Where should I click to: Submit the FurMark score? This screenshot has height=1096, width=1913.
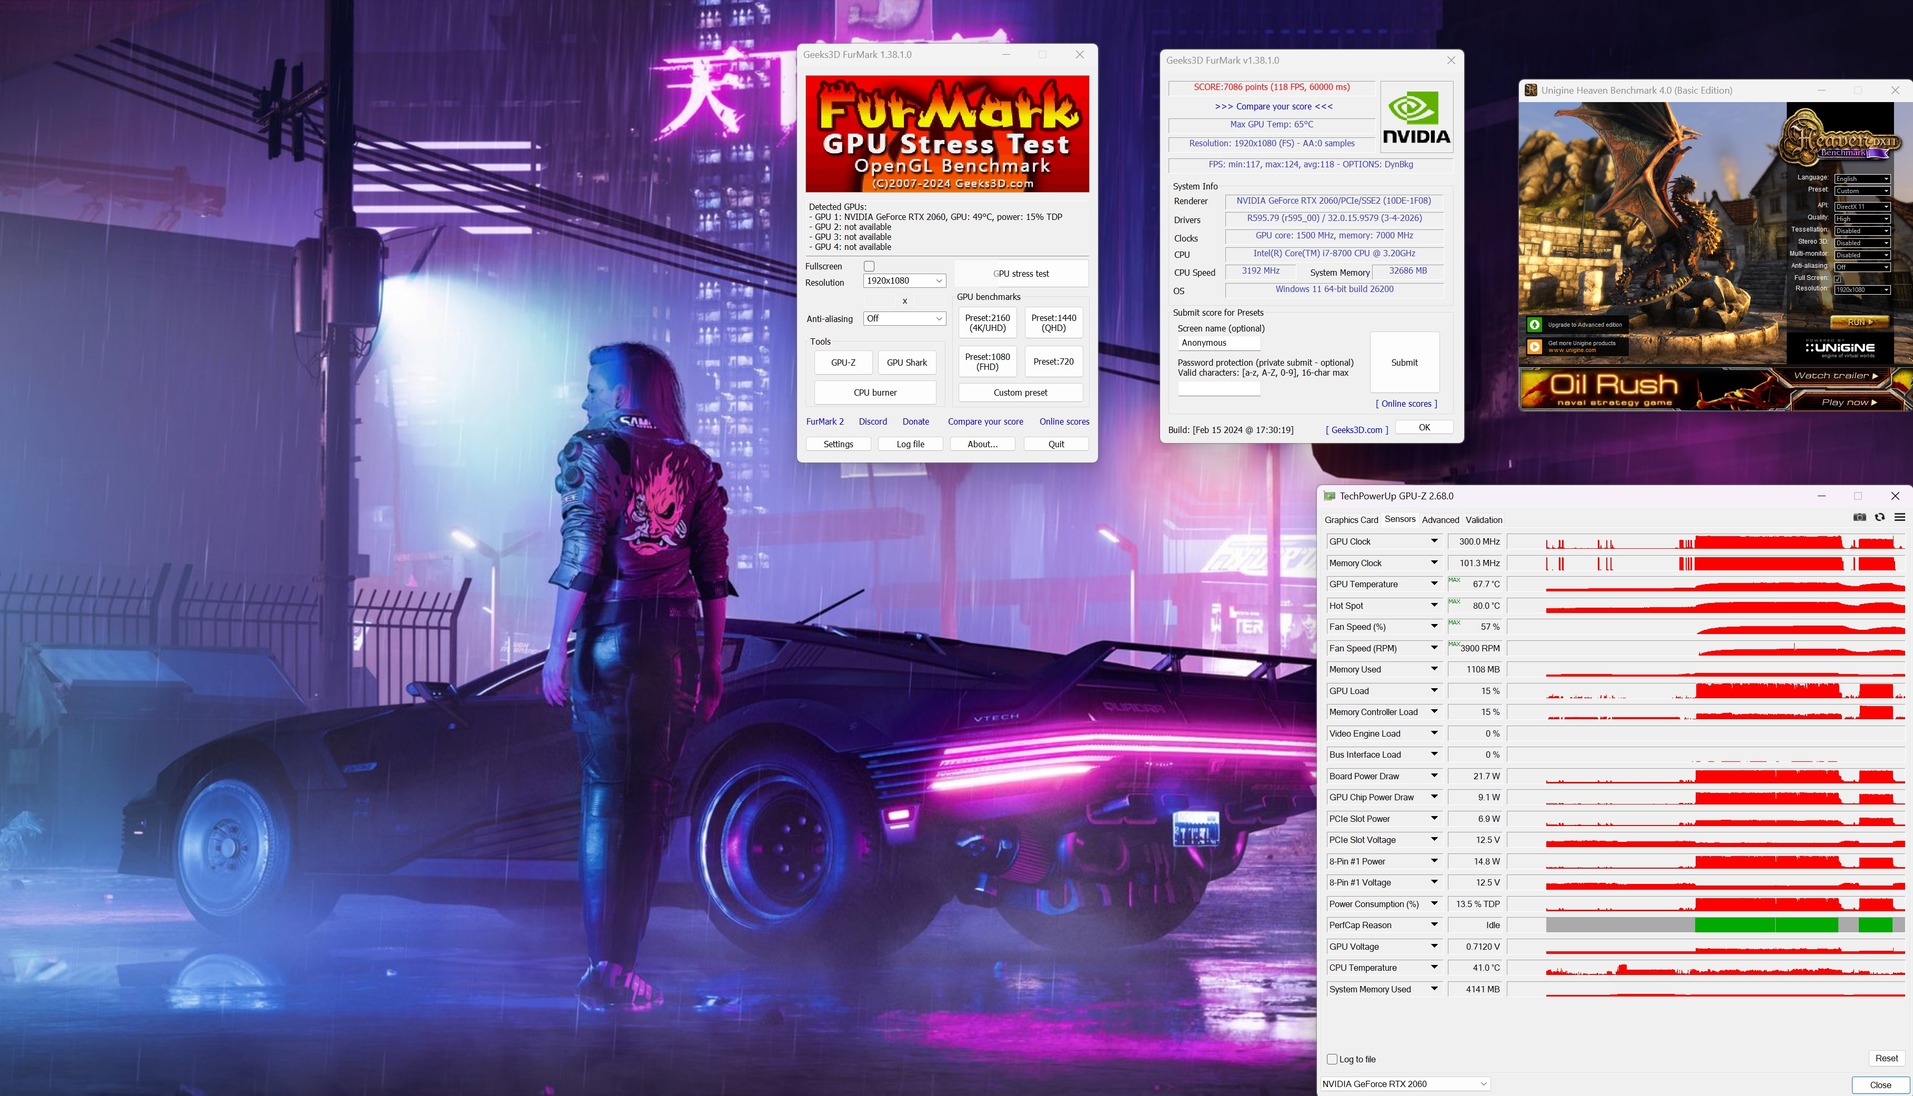click(x=1404, y=363)
